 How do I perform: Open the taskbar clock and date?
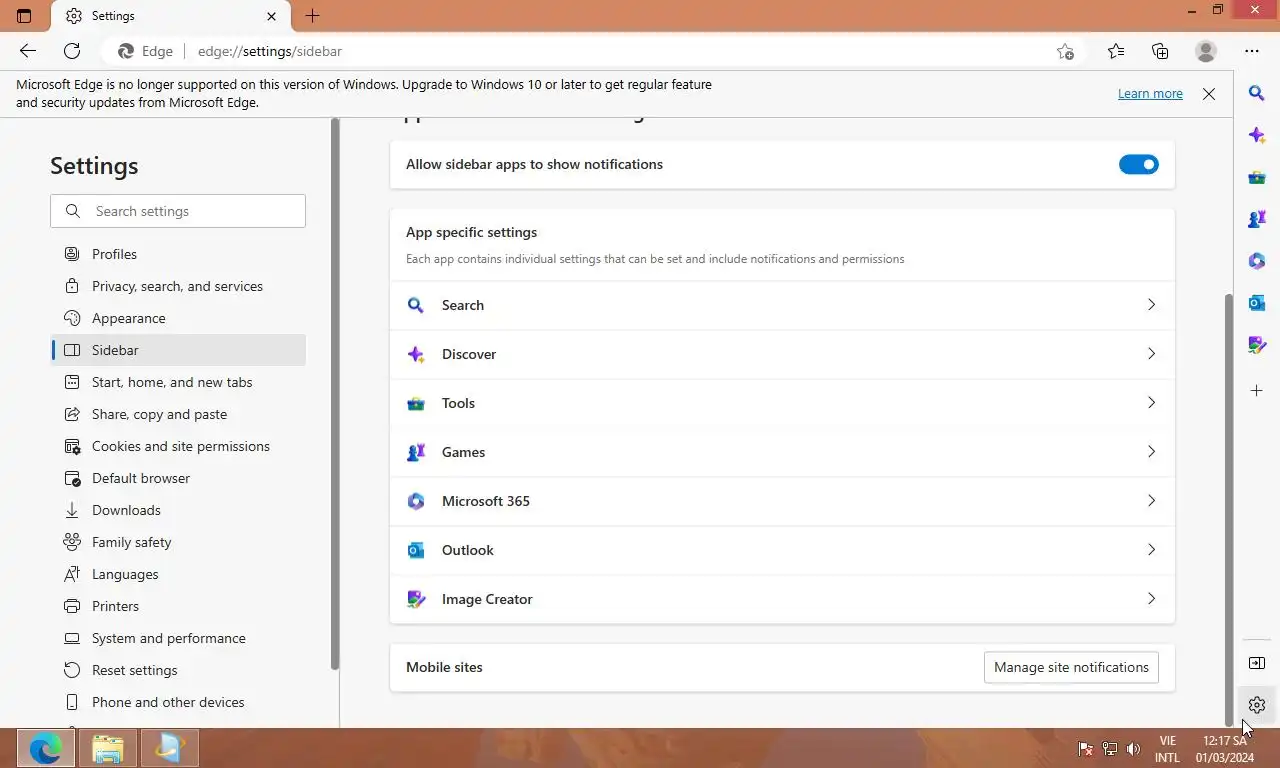pyautogui.click(x=1227, y=749)
